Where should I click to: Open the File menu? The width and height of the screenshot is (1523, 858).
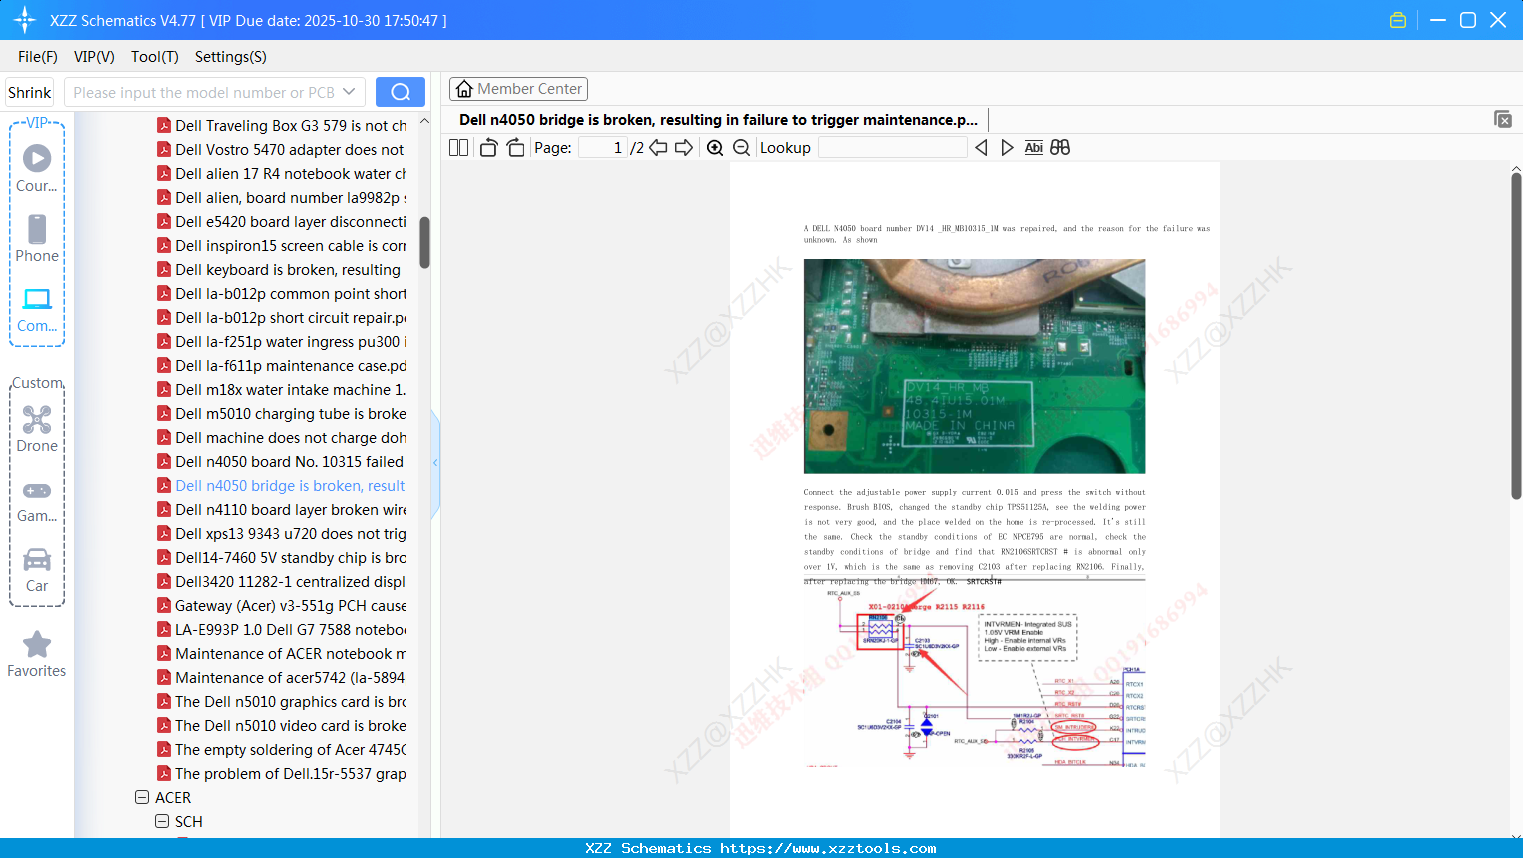point(38,57)
